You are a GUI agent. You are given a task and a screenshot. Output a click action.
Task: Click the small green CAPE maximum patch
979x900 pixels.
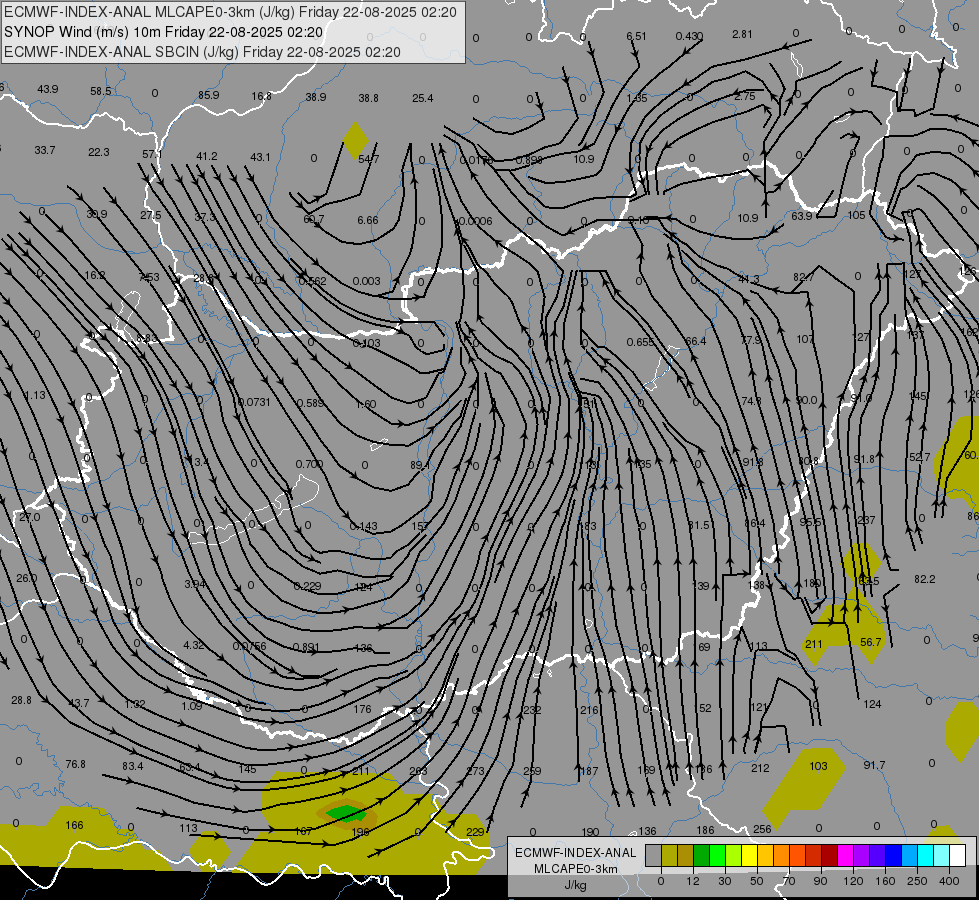[x=345, y=813]
